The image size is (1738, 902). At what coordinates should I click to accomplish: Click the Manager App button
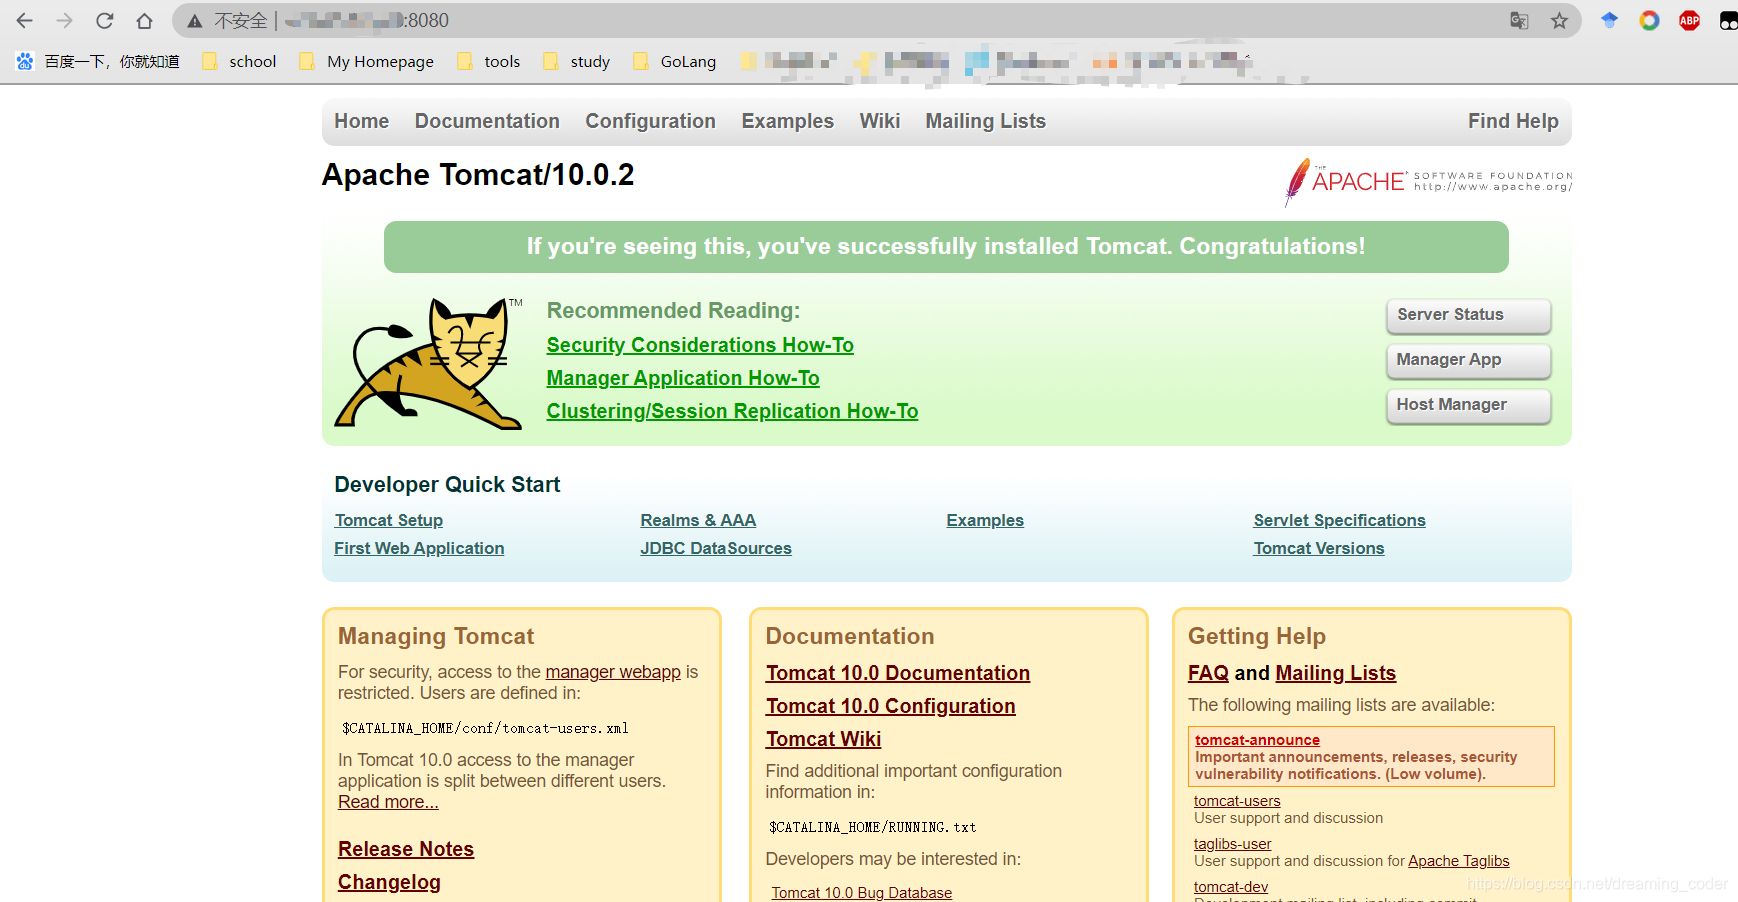click(1468, 360)
